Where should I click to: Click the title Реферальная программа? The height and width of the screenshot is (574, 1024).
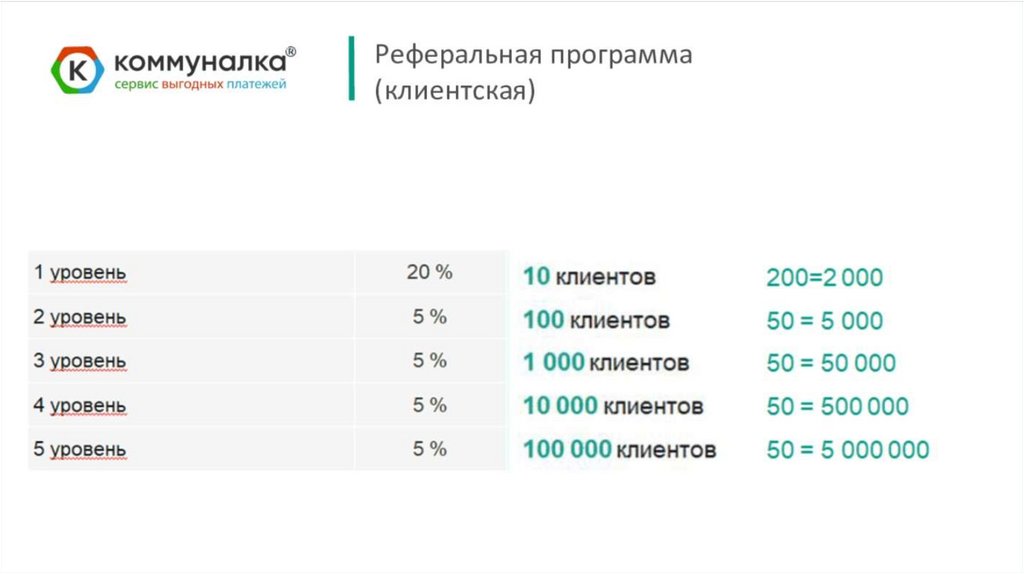click(533, 55)
